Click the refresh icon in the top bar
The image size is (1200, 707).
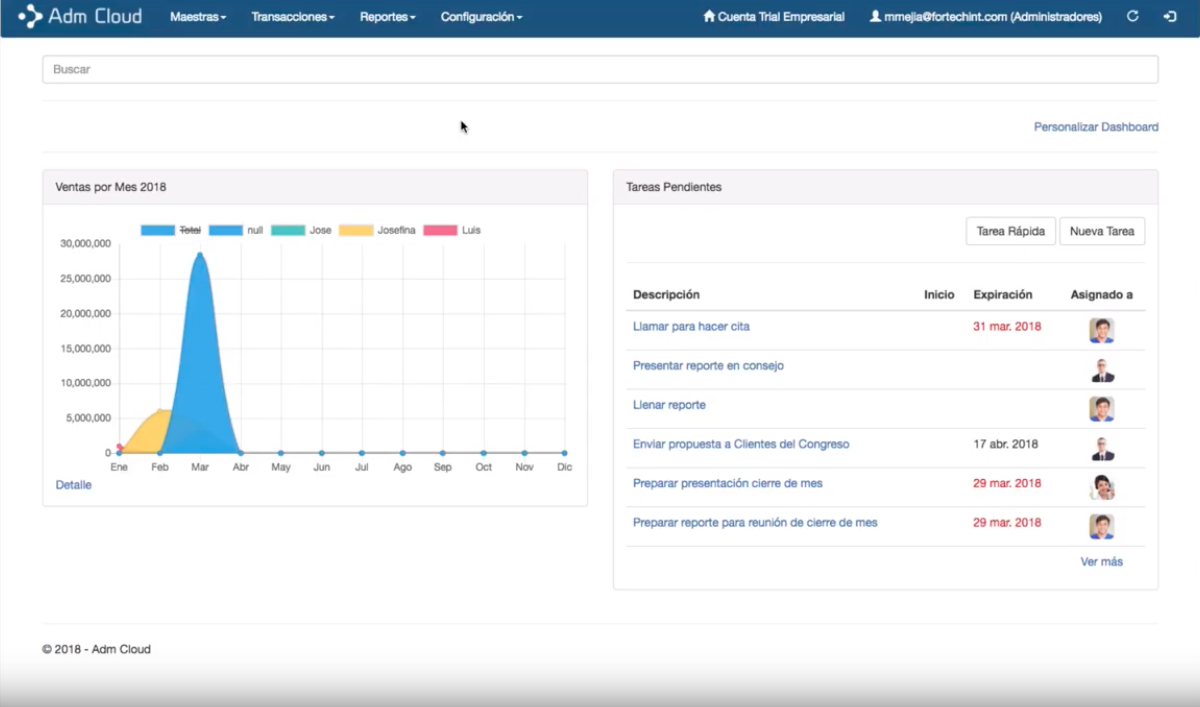tap(1133, 16)
